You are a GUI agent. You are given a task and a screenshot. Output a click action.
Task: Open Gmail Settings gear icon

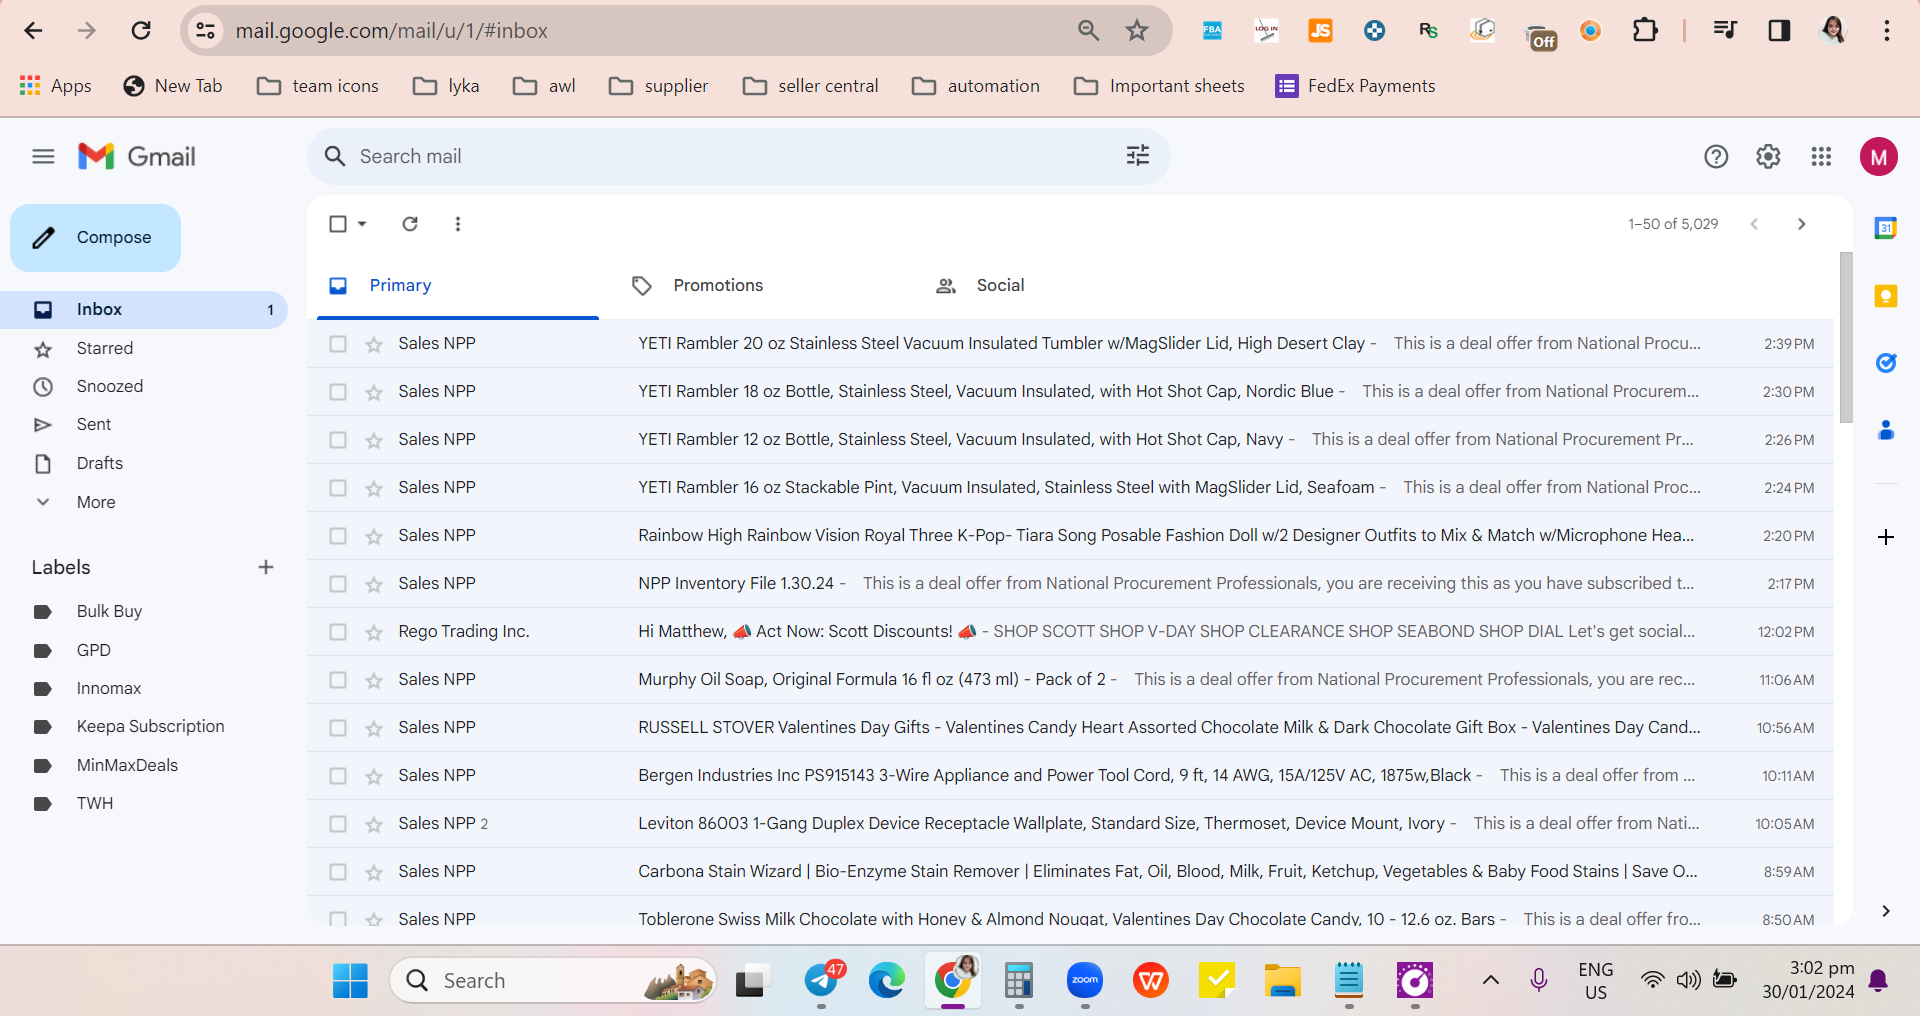(1768, 156)
